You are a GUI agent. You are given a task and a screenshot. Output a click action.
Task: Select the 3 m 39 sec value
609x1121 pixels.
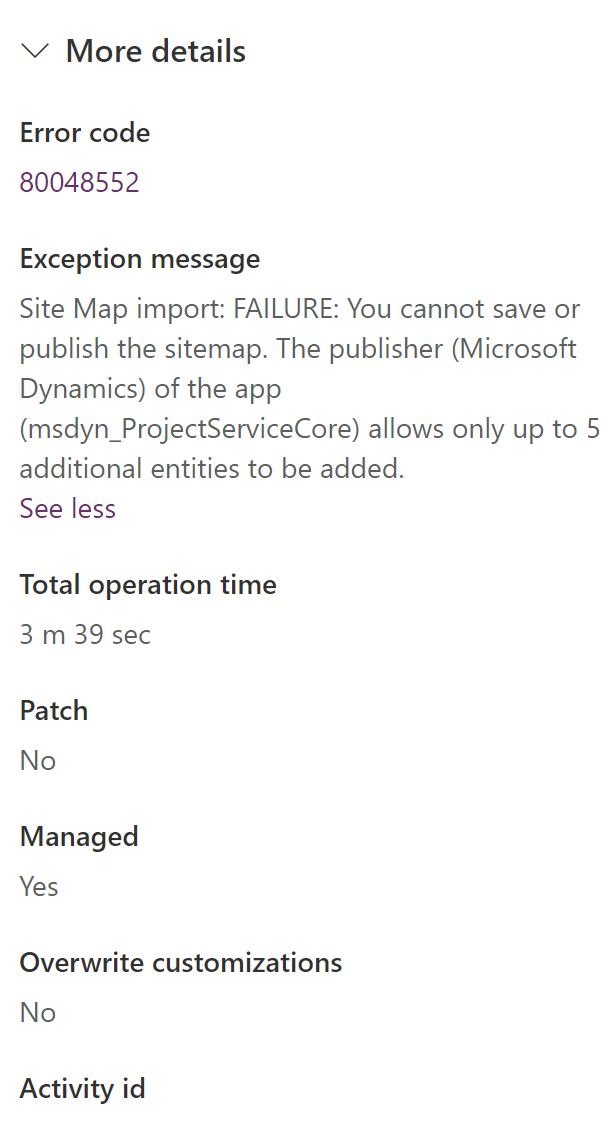85,634
